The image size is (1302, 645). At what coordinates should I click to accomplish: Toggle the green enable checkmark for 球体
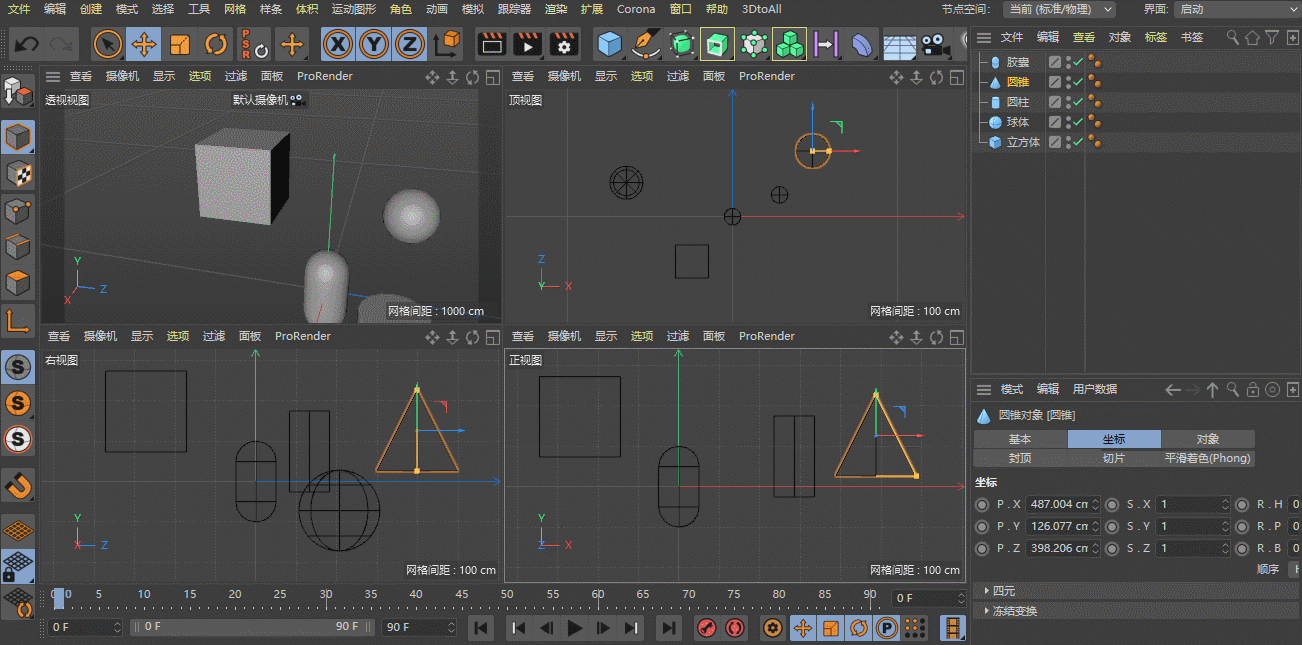click(1078, 122)
